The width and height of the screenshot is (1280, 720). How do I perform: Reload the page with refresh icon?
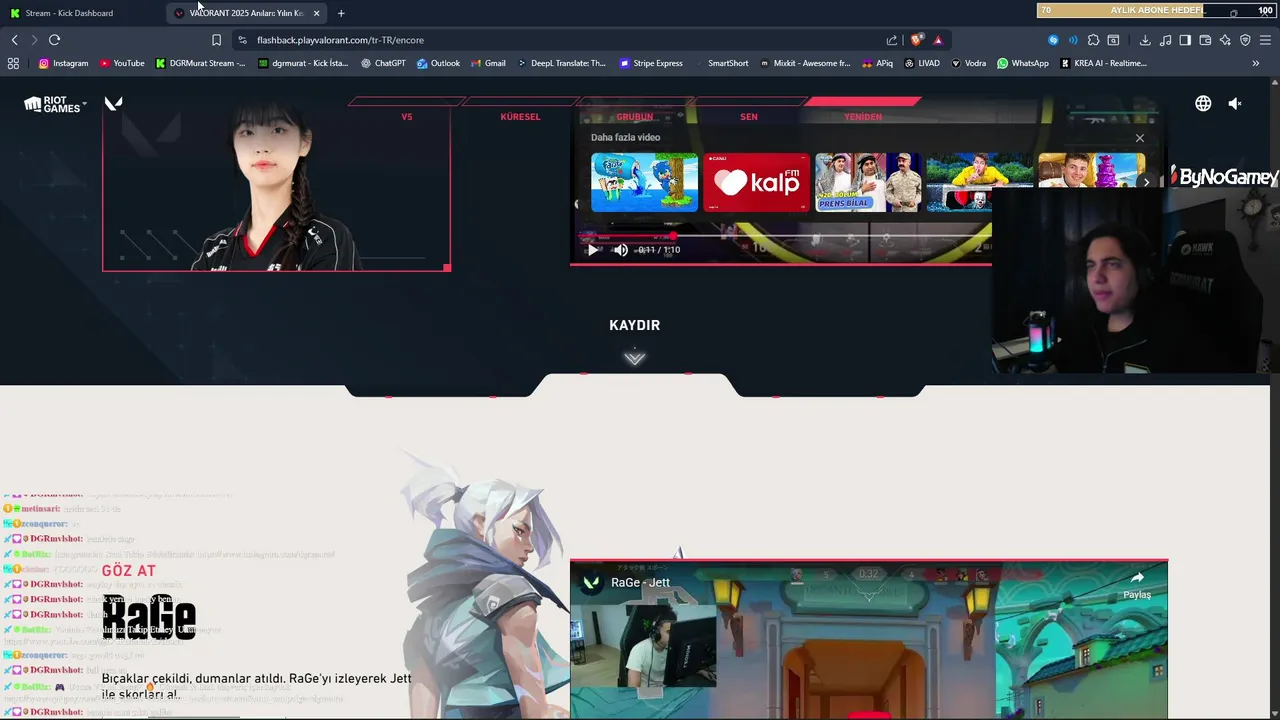coord(54,40)
